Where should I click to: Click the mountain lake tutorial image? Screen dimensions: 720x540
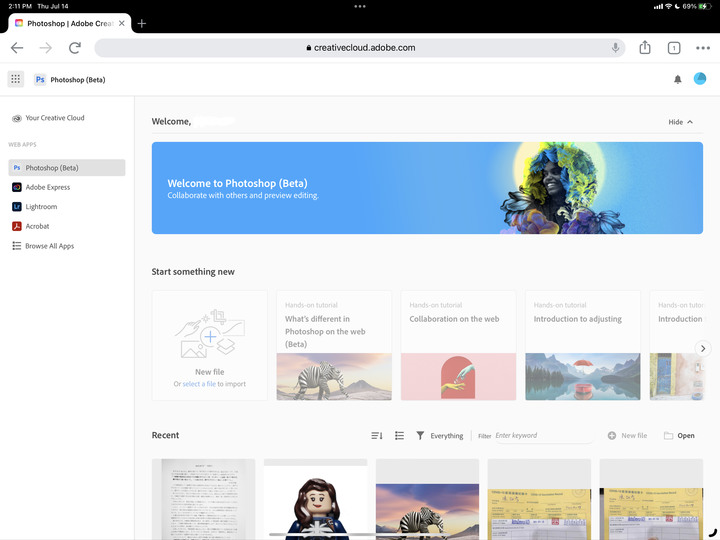(x=583, y=377)
